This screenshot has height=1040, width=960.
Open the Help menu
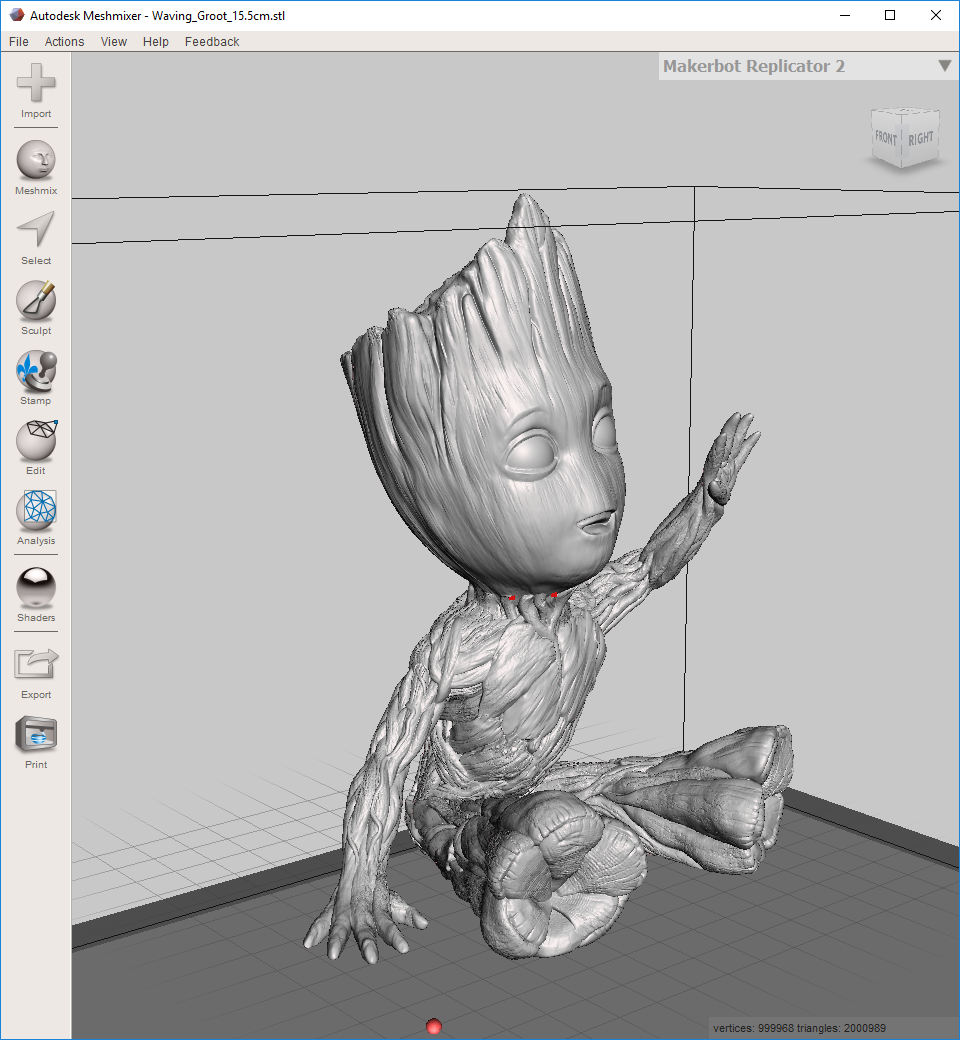pyautogui.click(x=156, y=42)
